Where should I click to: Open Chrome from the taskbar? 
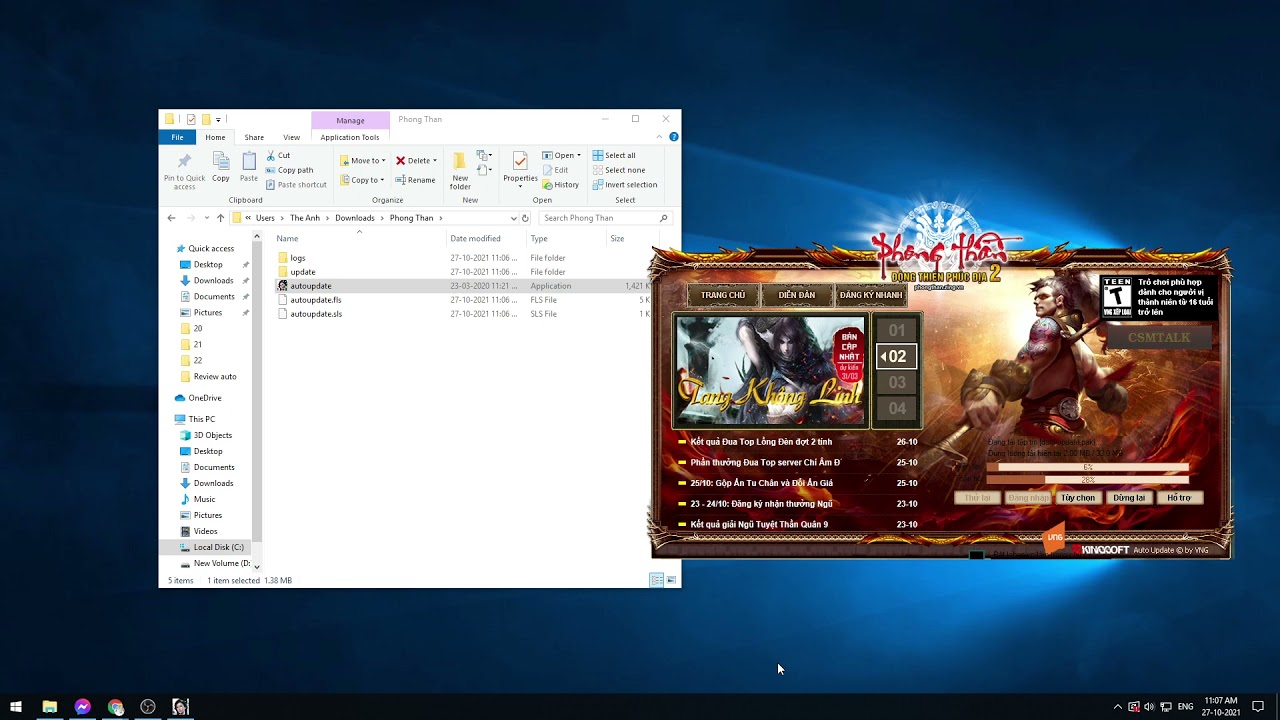[115, 707]
